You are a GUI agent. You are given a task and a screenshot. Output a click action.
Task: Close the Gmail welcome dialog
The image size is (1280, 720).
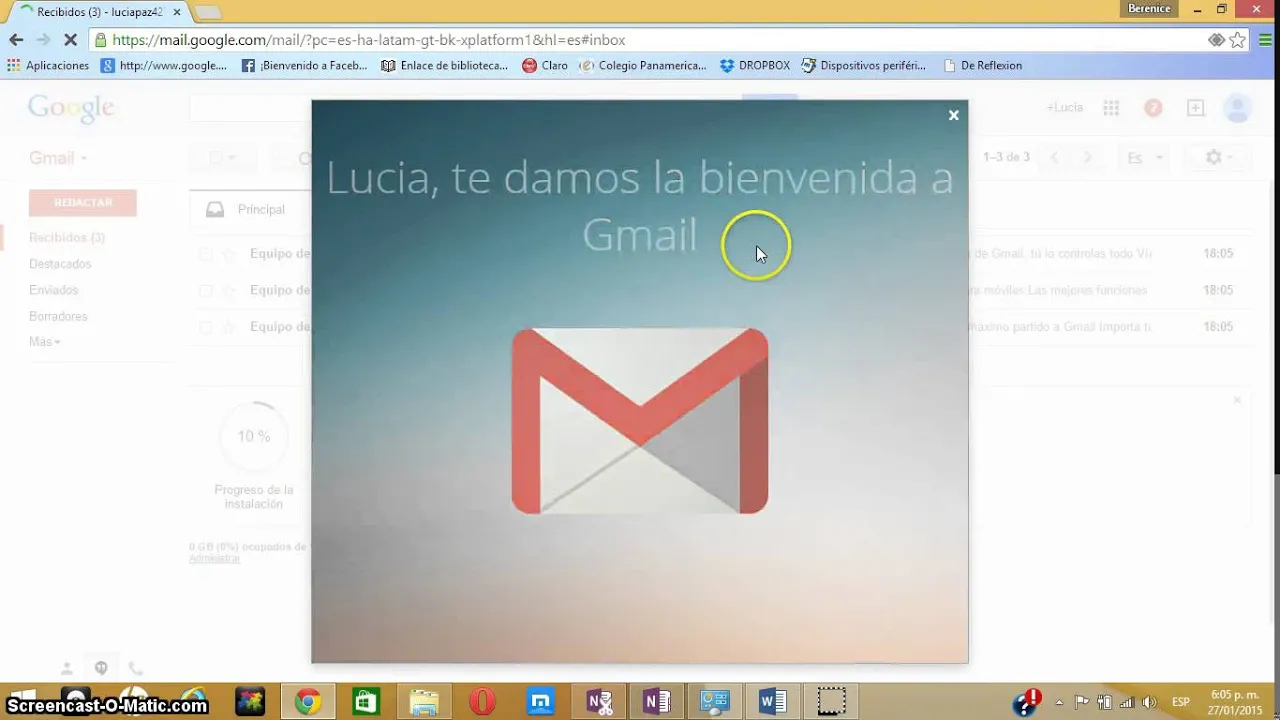(x=953, y=115)
